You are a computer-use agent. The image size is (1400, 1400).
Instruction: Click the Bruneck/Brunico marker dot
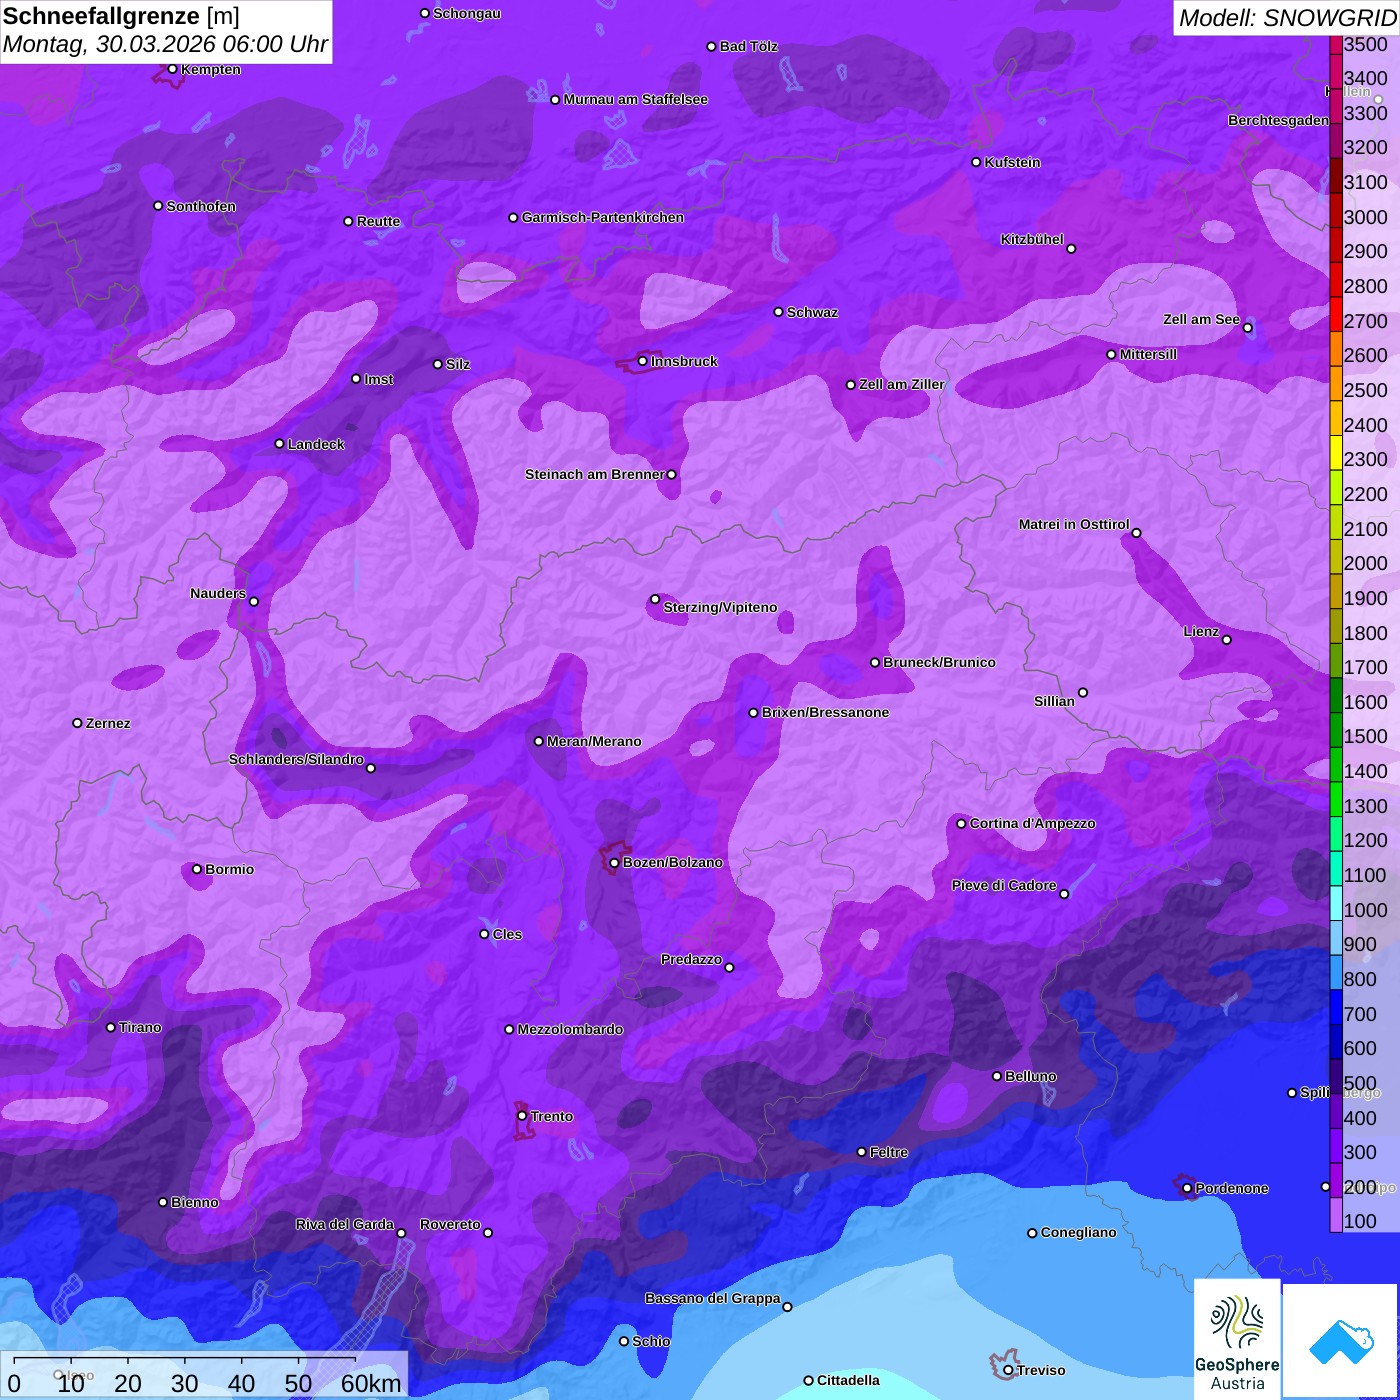coord(874,662)
